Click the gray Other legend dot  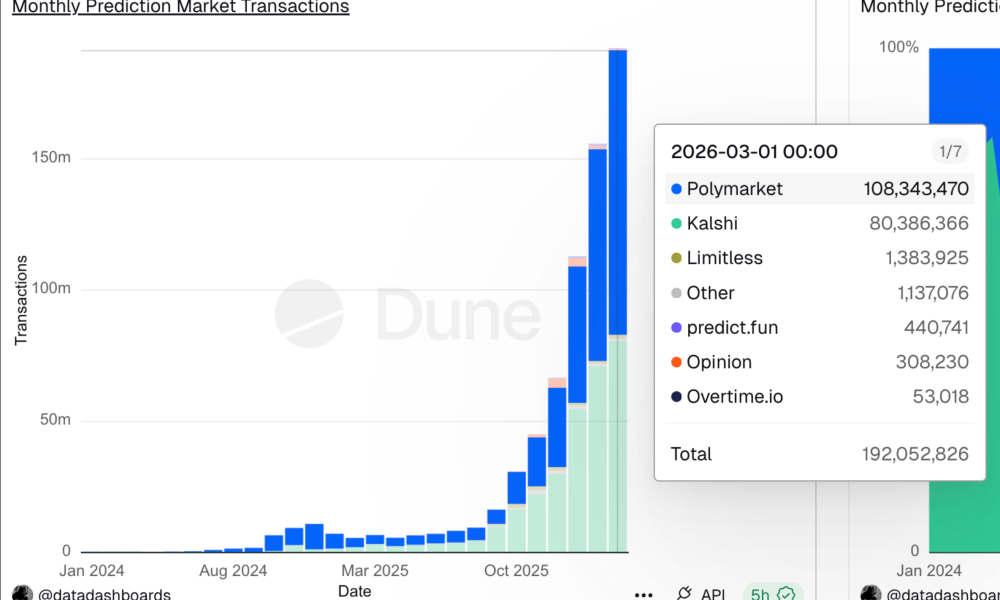[x=674, y=293]
